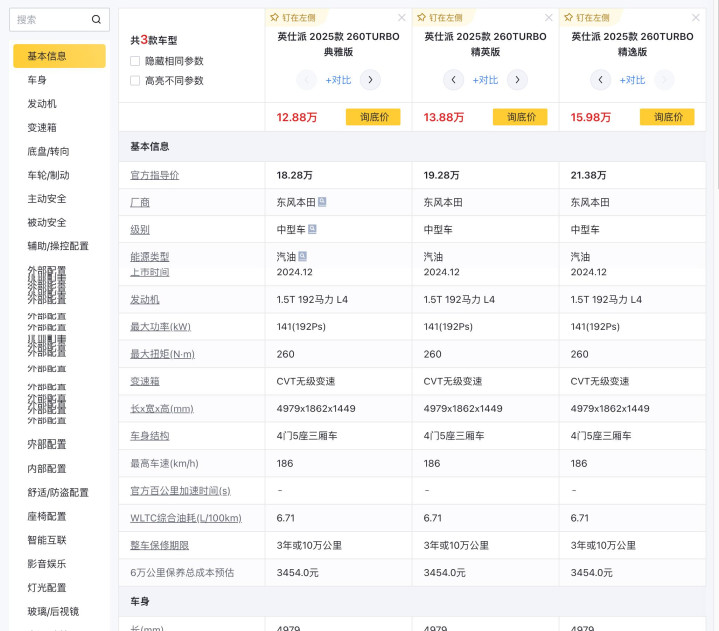The image size is (719, 631).
Task: Move the 典雅版 column right with arrow
Action: 370,80
